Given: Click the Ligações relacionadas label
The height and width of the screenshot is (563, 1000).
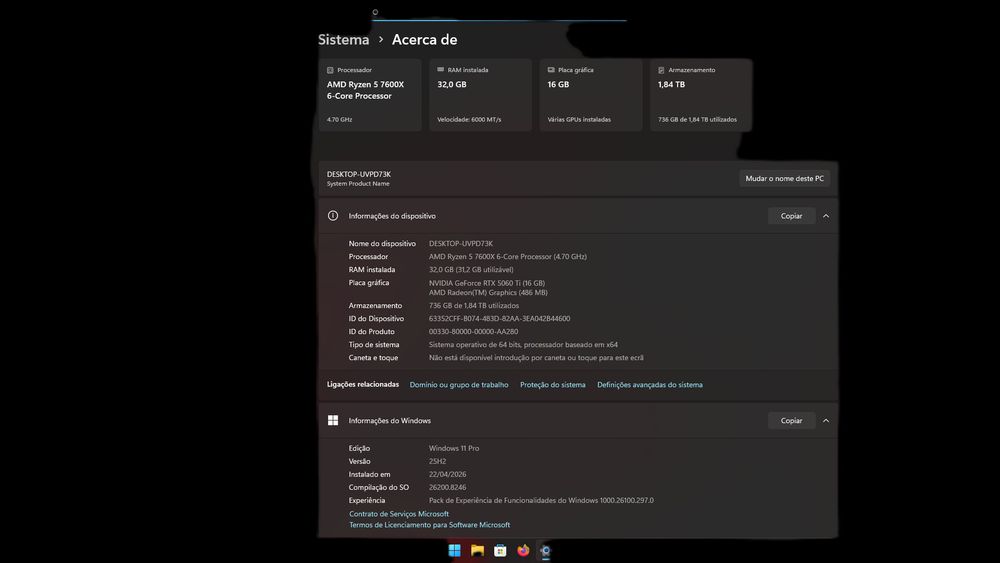Looking at the screenshot, I should 363,384.
